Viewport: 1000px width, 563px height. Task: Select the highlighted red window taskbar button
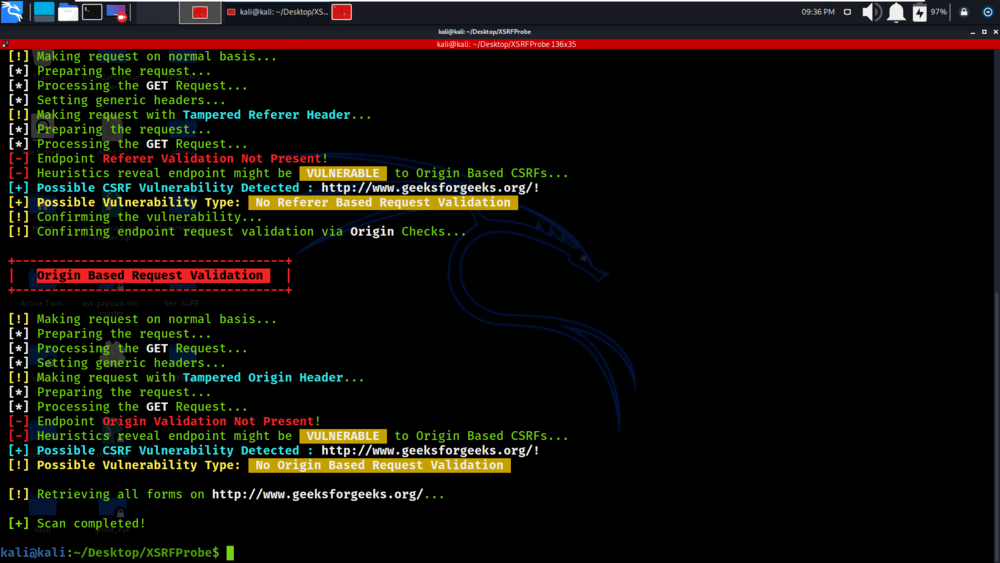[200, 12]
